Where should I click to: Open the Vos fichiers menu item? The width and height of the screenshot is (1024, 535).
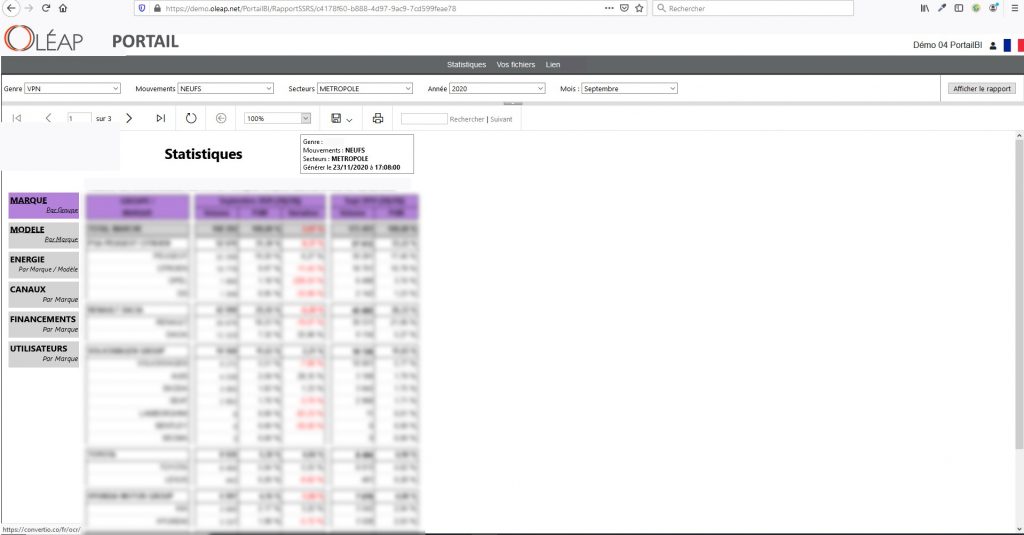click(x=516, y=64)
